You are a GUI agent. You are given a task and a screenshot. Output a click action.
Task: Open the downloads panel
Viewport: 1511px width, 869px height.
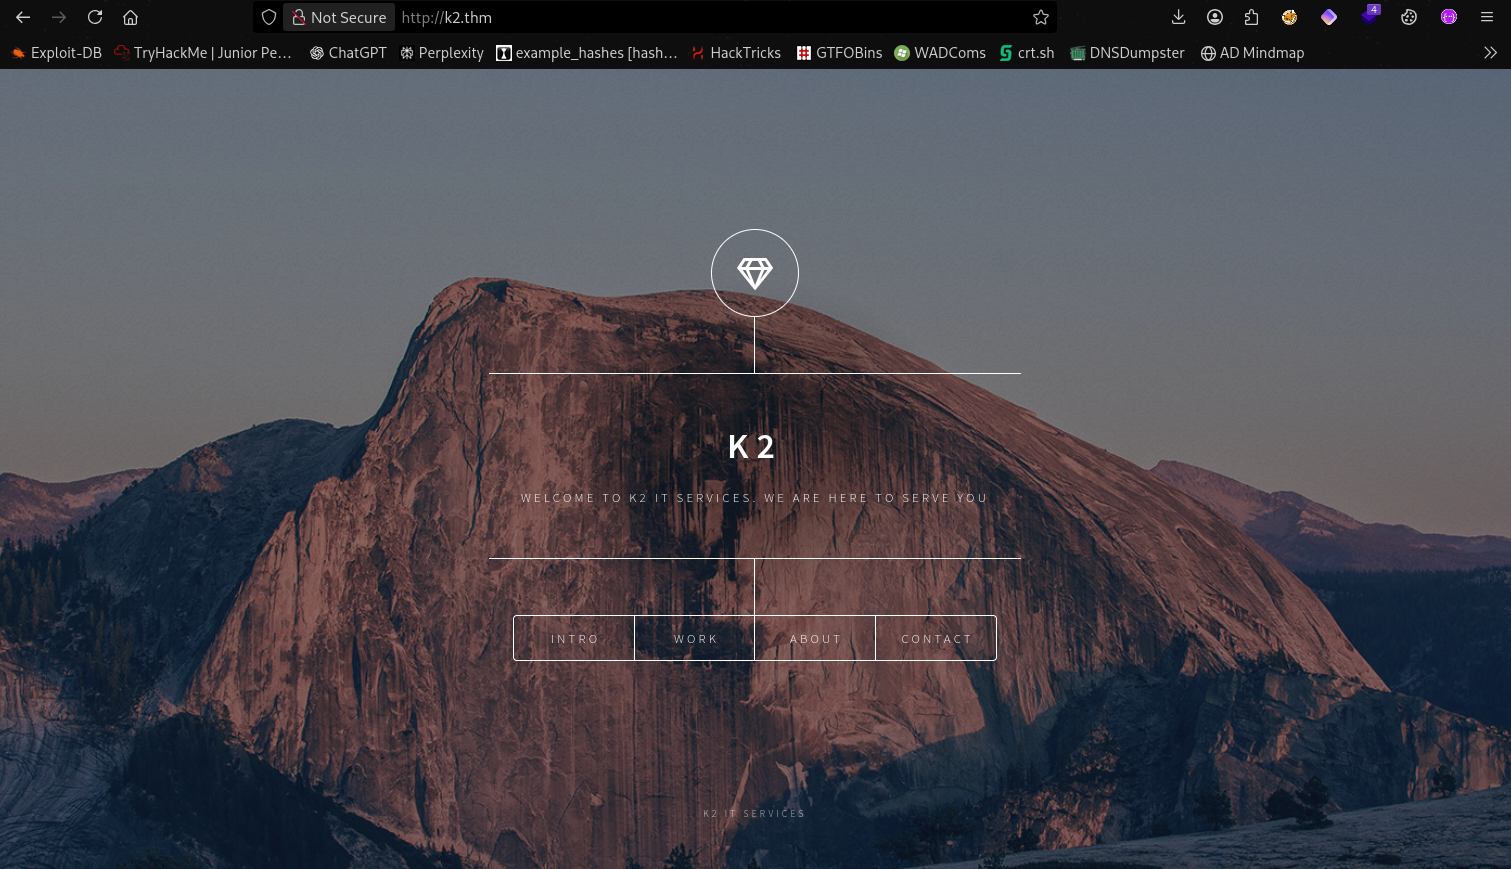pyautogui.click(x=1178, y=17)
